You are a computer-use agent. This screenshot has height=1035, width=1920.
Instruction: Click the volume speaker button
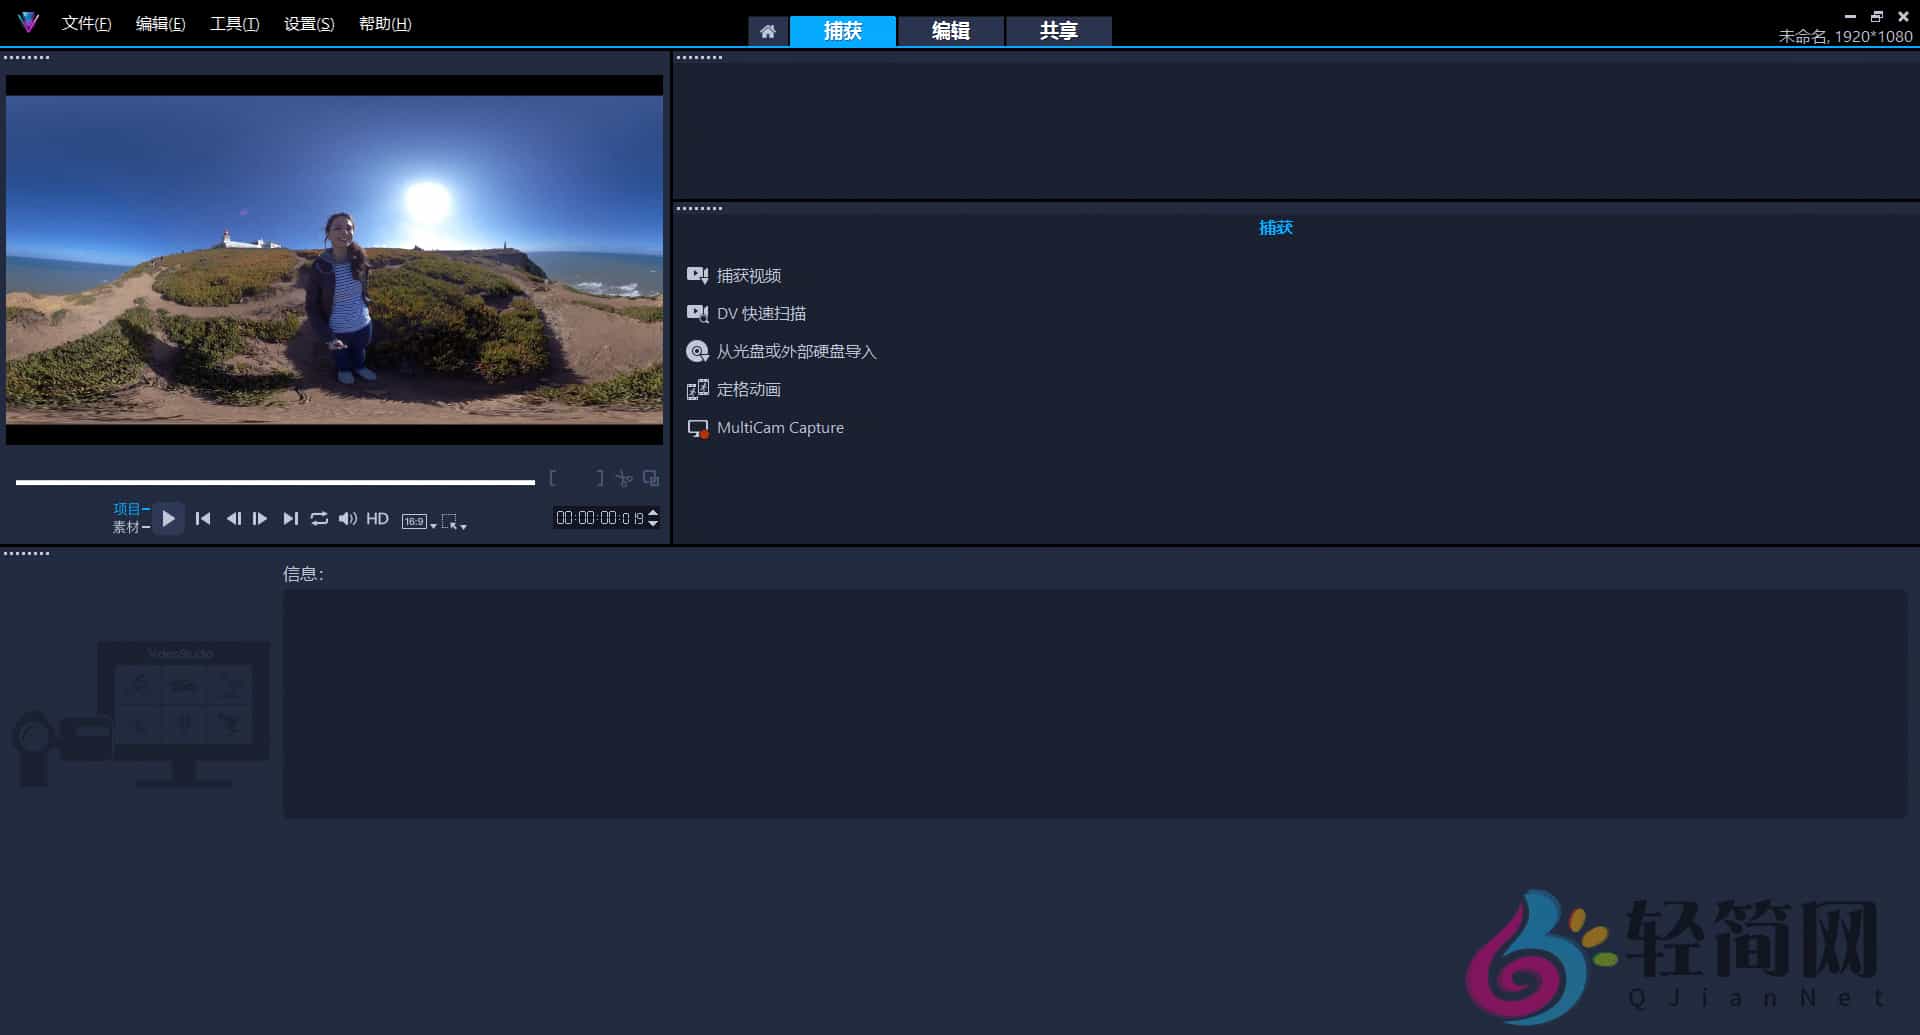pos(348,519)
